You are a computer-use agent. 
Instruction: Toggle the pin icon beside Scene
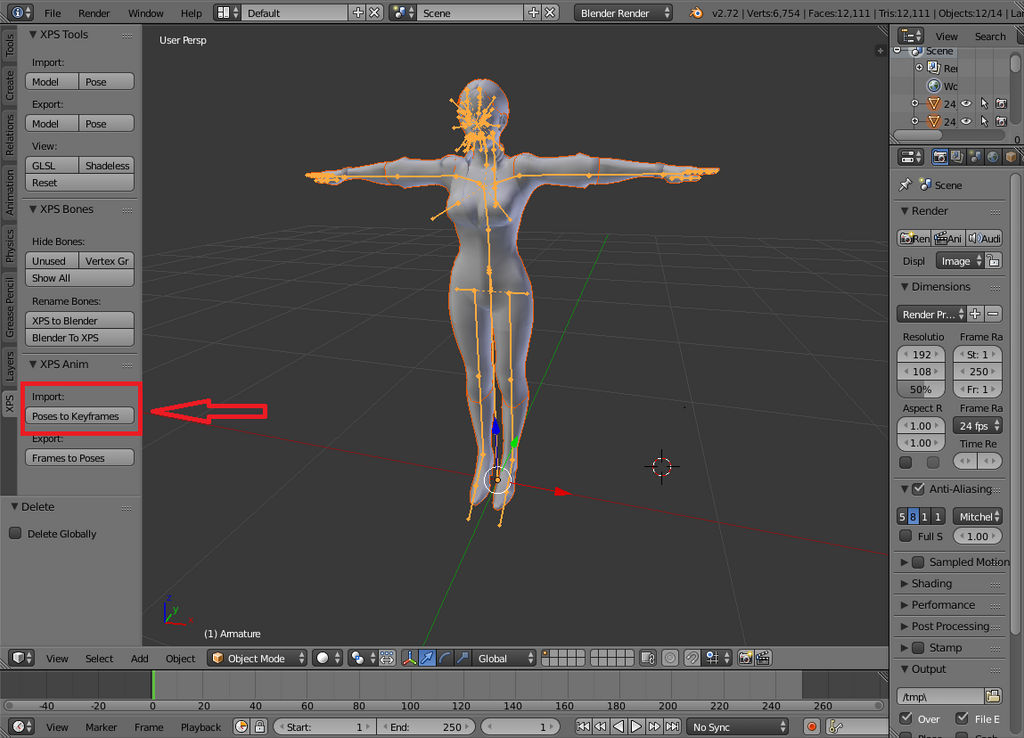(905, 185)
